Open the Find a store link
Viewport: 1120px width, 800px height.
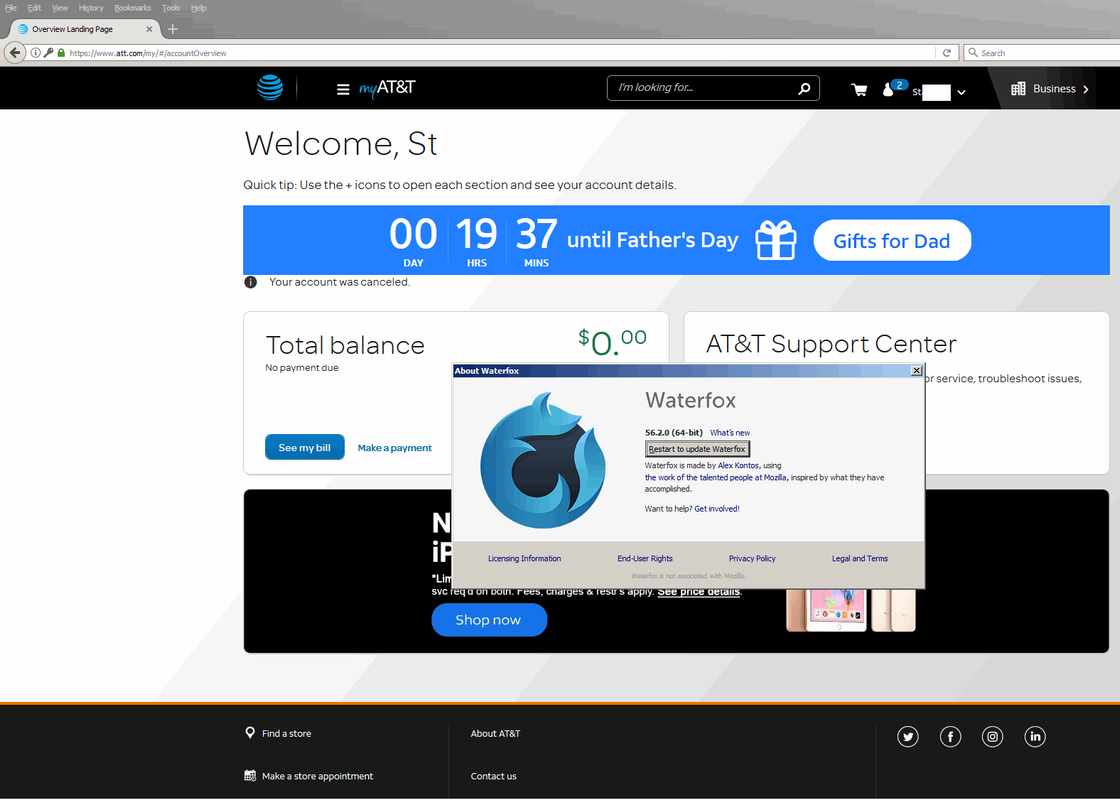click(286, 734)
